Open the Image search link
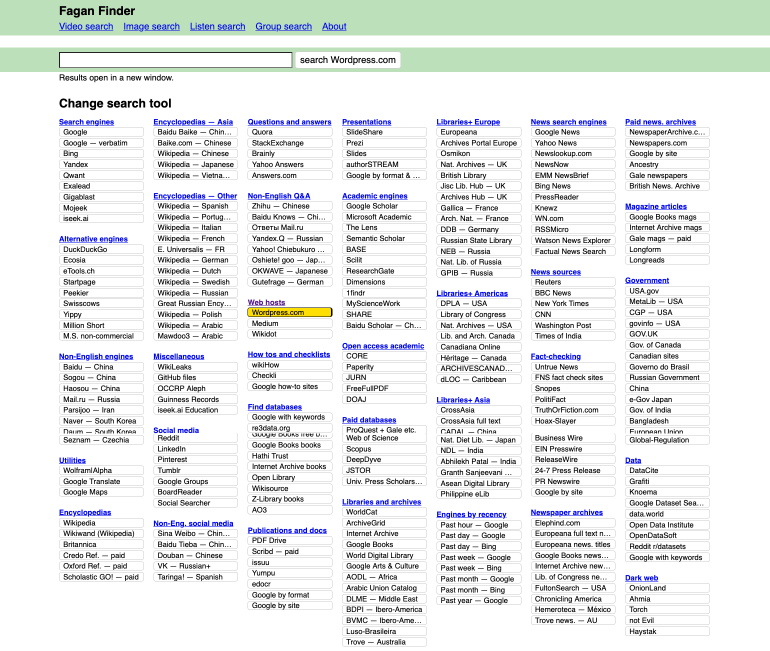Image resolution: width=770 pixels, height=651 pixels. click(x=151, y=27)
